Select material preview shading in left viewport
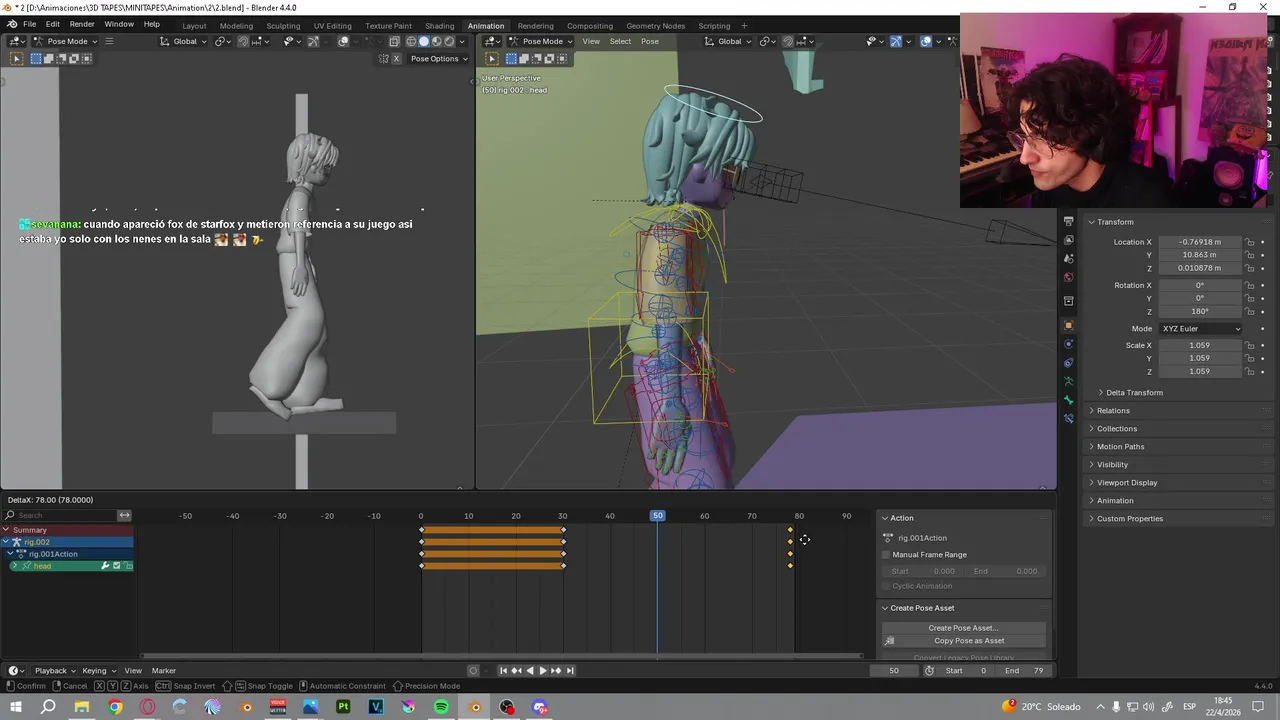The height and width of the screenshot is (720, 1280). (436, 41)
